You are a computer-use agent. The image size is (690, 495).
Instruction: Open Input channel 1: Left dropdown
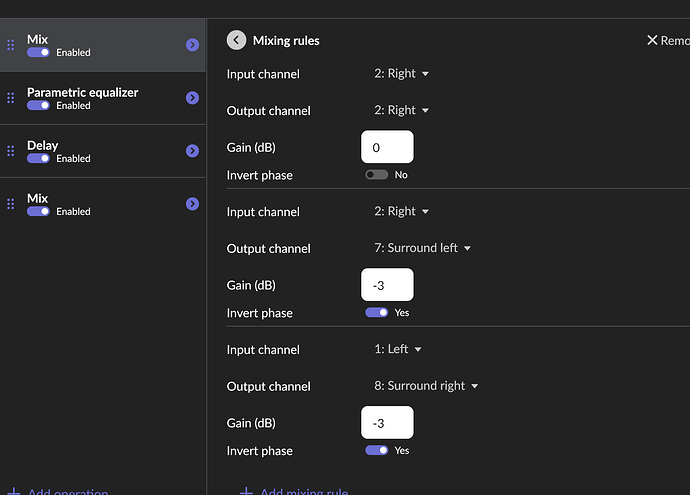(x=398, y=349)
